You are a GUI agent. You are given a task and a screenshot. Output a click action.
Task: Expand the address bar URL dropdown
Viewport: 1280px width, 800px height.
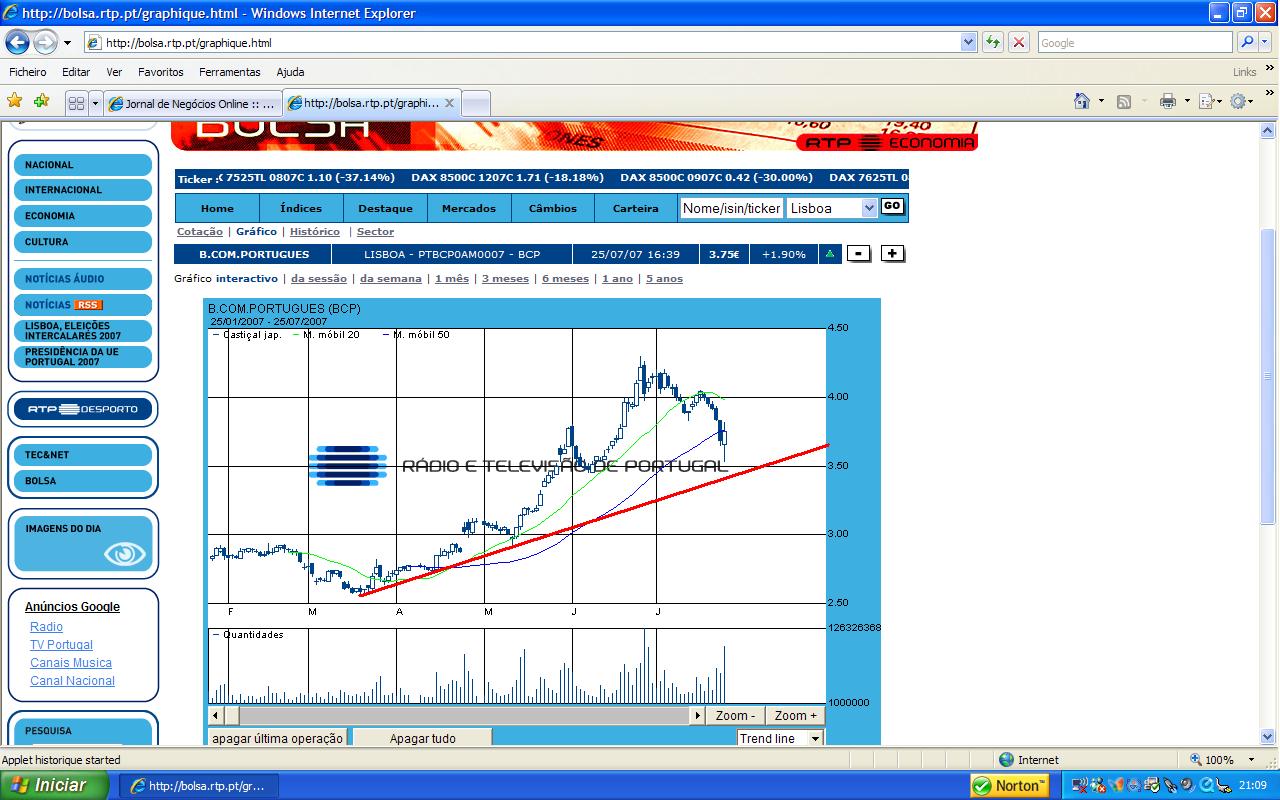[x=968, y=42]
